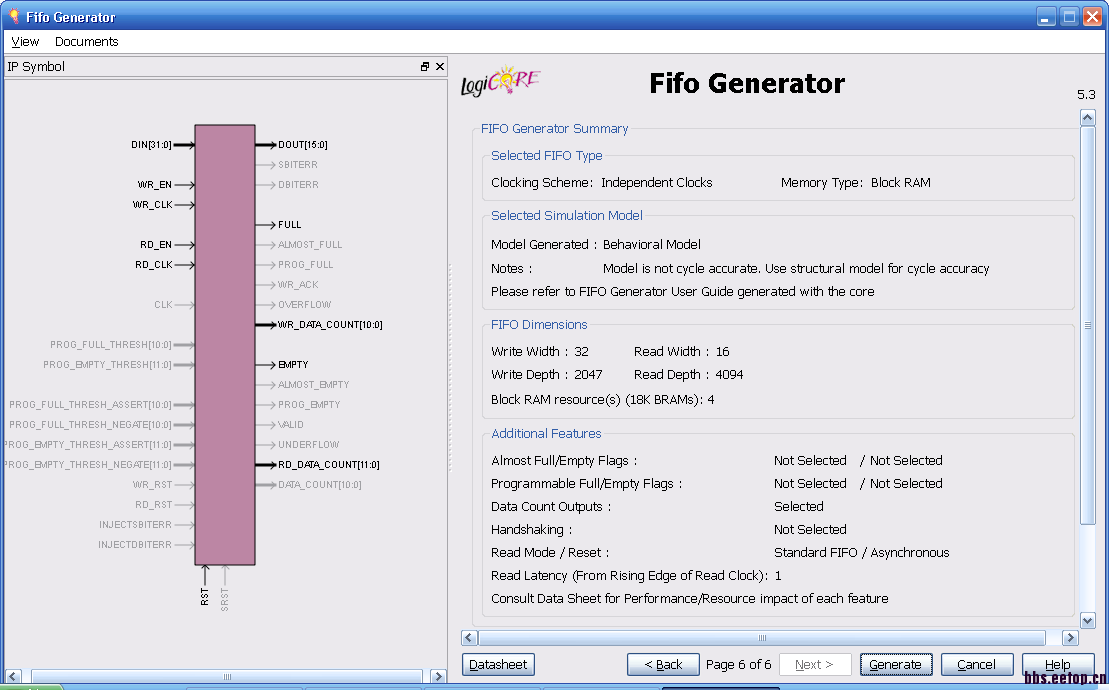Image resolution: width=1109 pixels, height=690 pixels.
Task: Click the WR_DATA_COUNT[10:0] port label
Action: [x=330, y=325]
